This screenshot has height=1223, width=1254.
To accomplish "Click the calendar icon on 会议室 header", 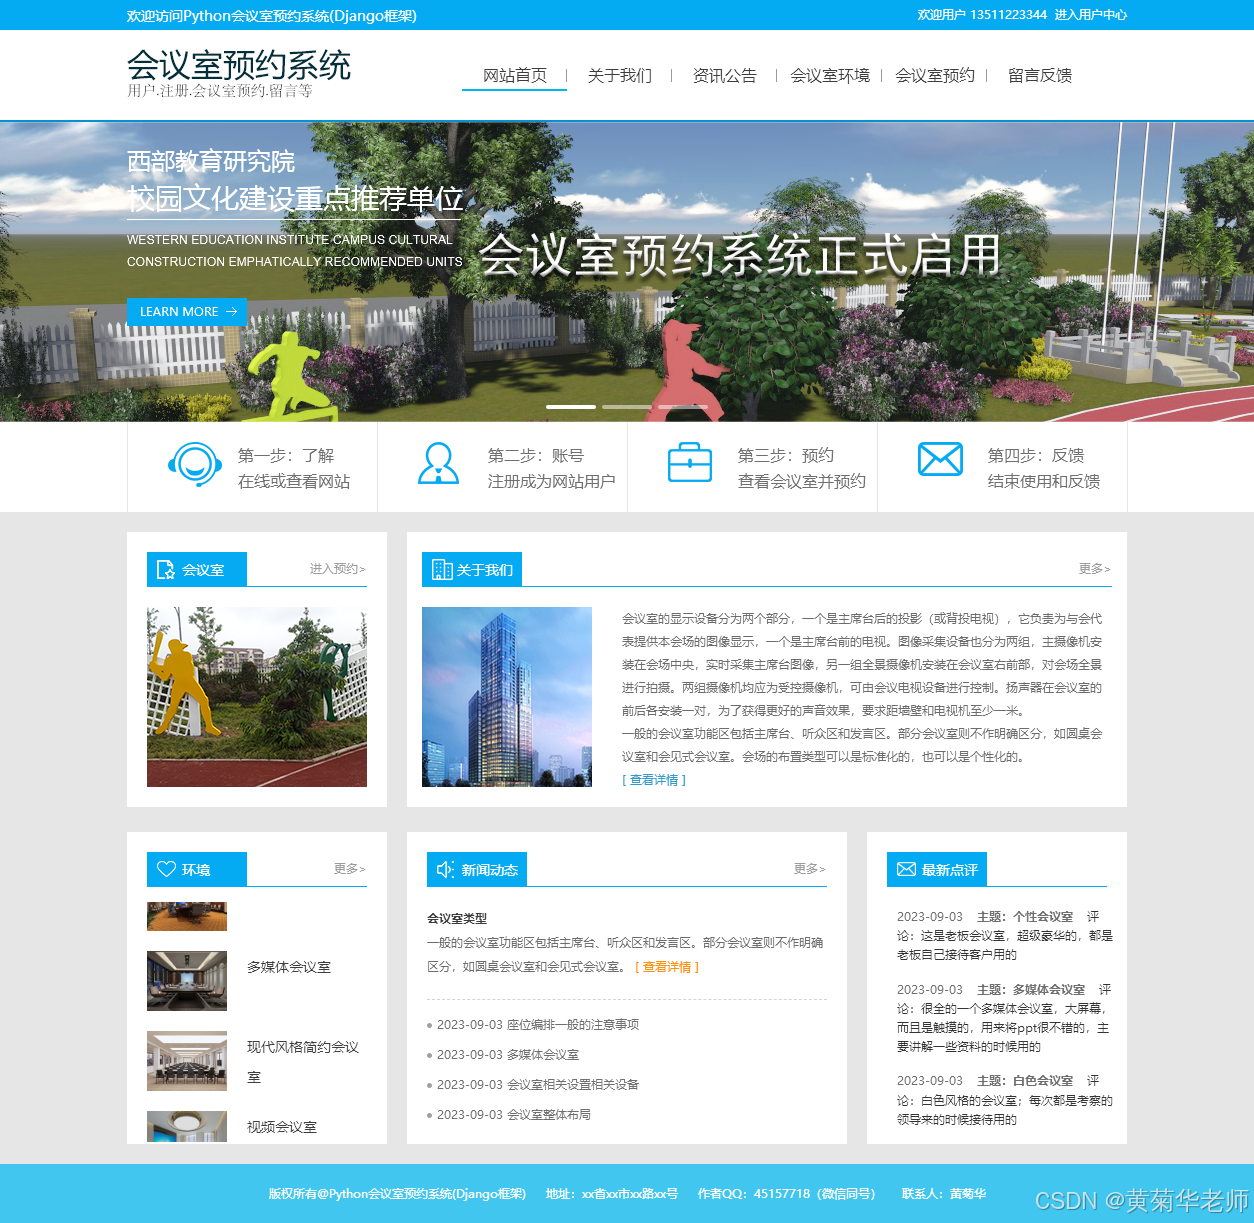I will tap(165, 569).
